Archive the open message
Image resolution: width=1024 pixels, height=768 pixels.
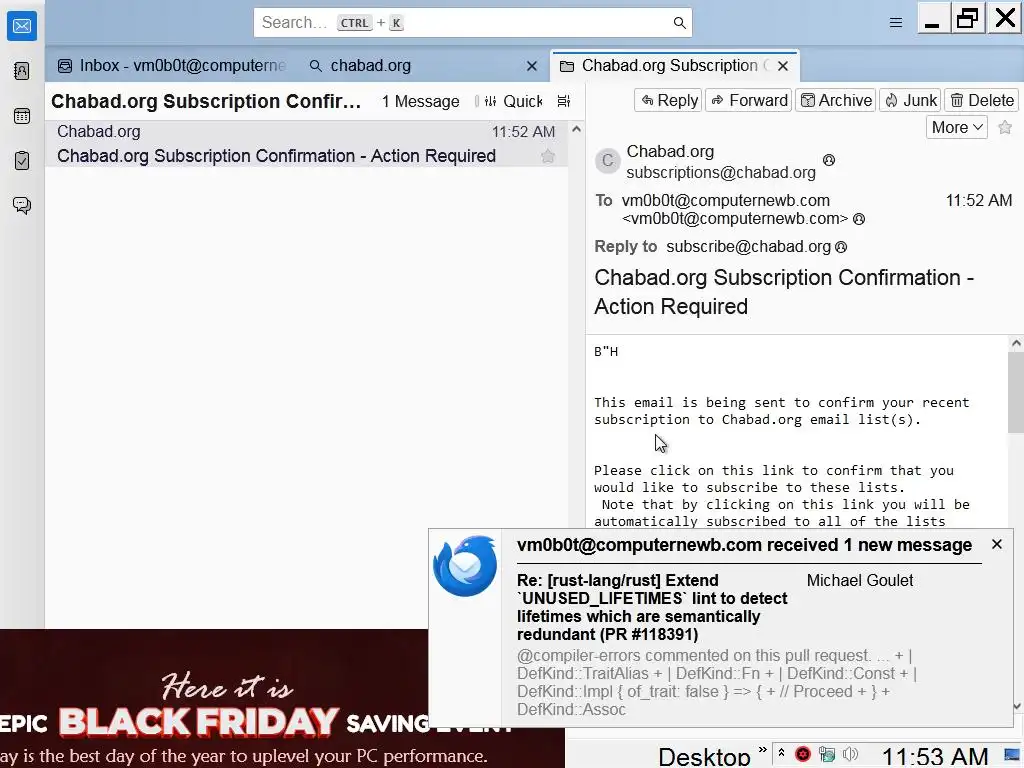(835, 101)
